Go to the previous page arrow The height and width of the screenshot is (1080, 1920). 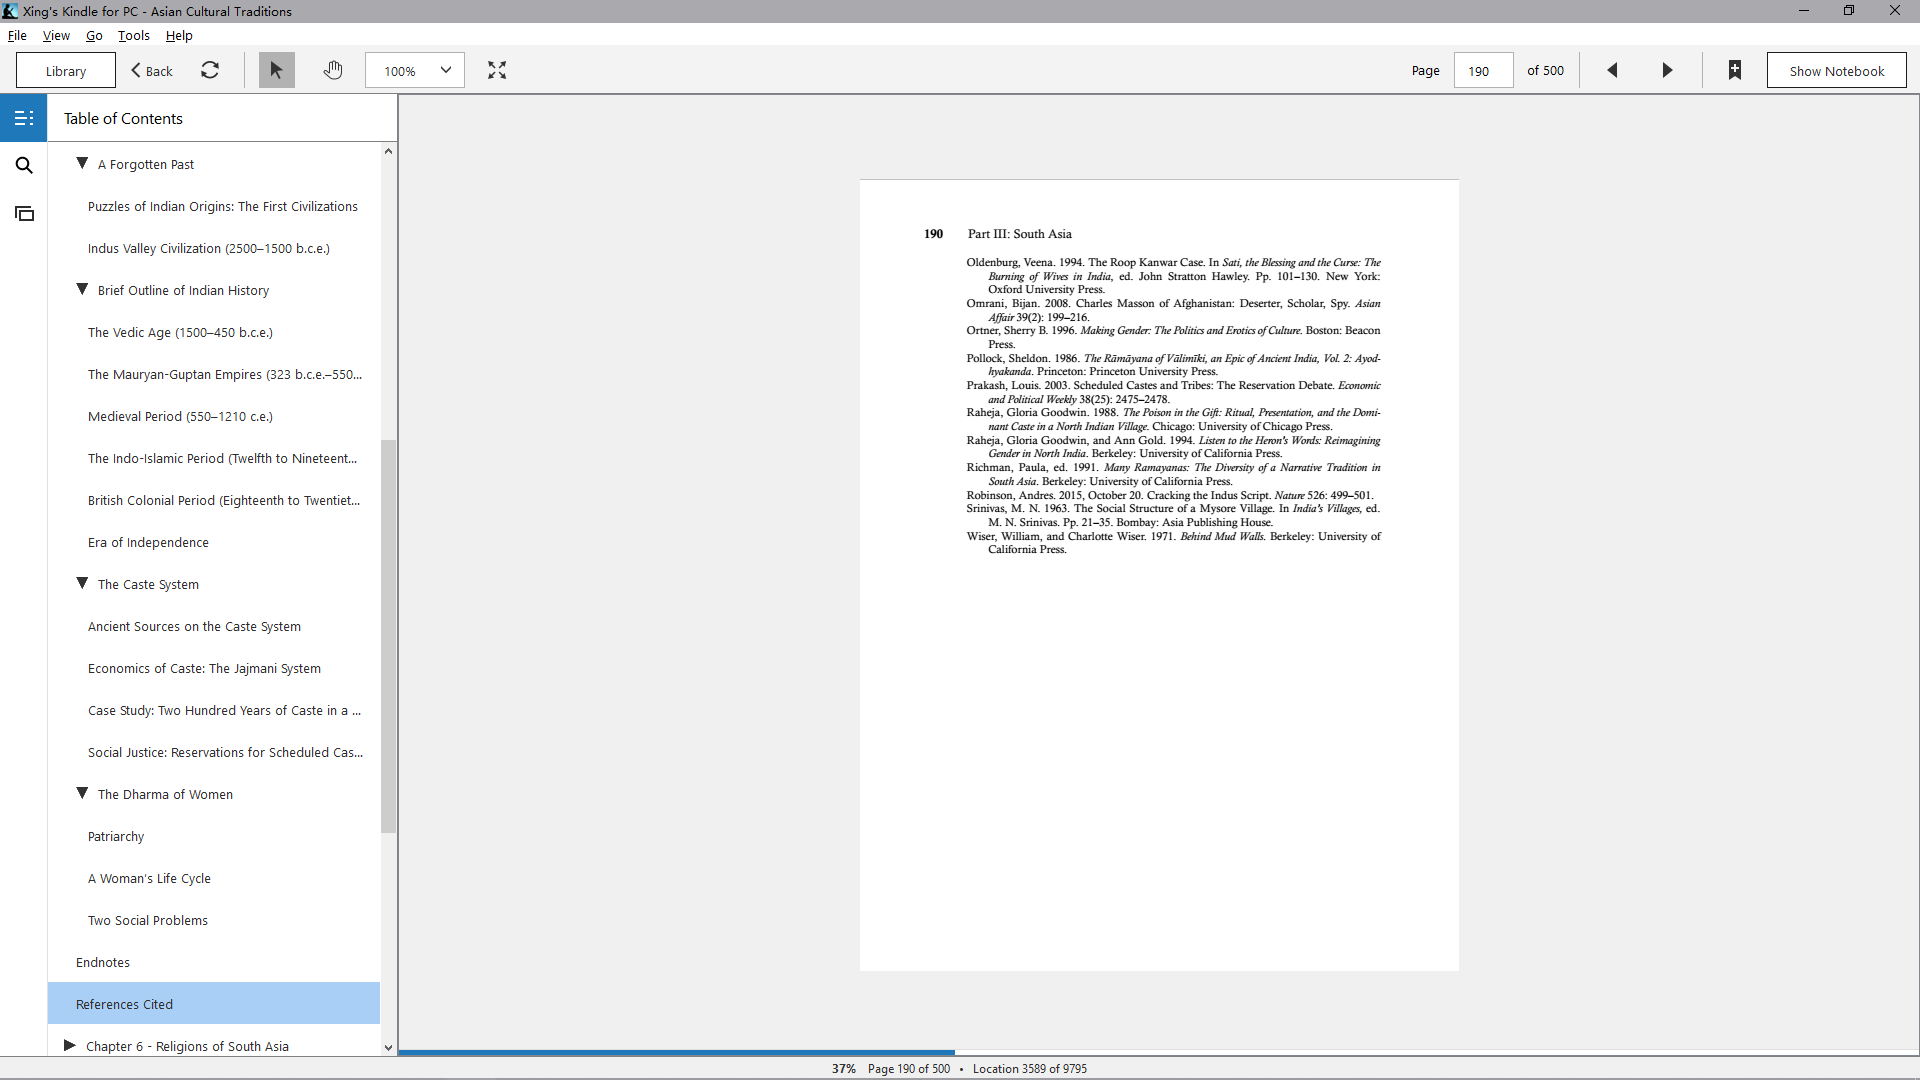tap(1612, 71)
